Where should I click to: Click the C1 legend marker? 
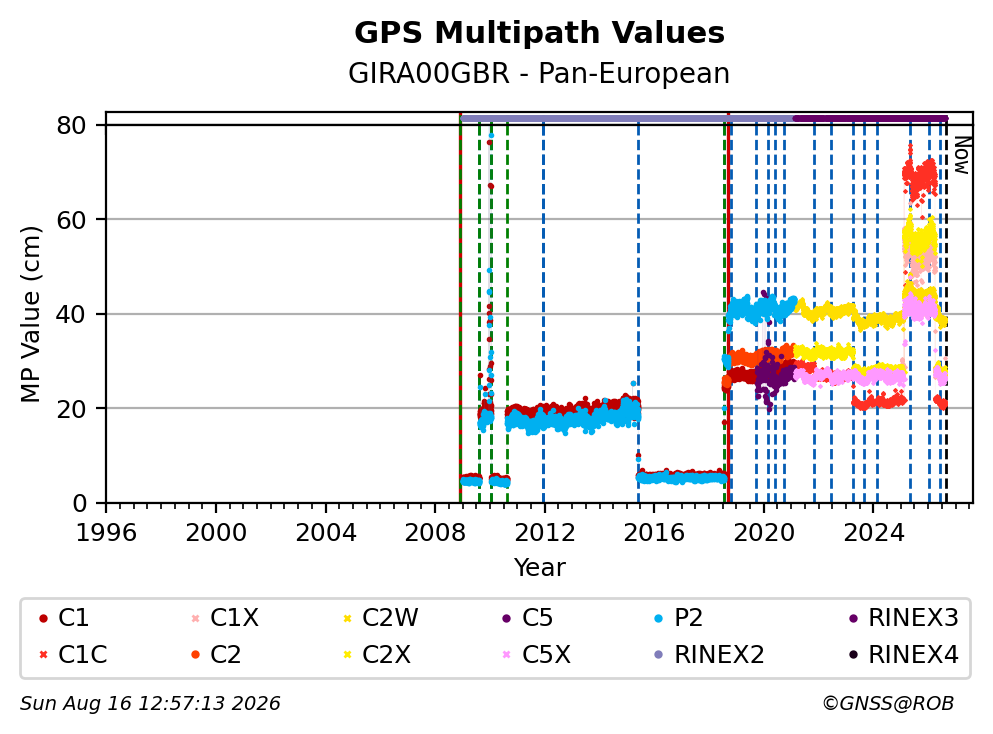(x=43, y=618)
